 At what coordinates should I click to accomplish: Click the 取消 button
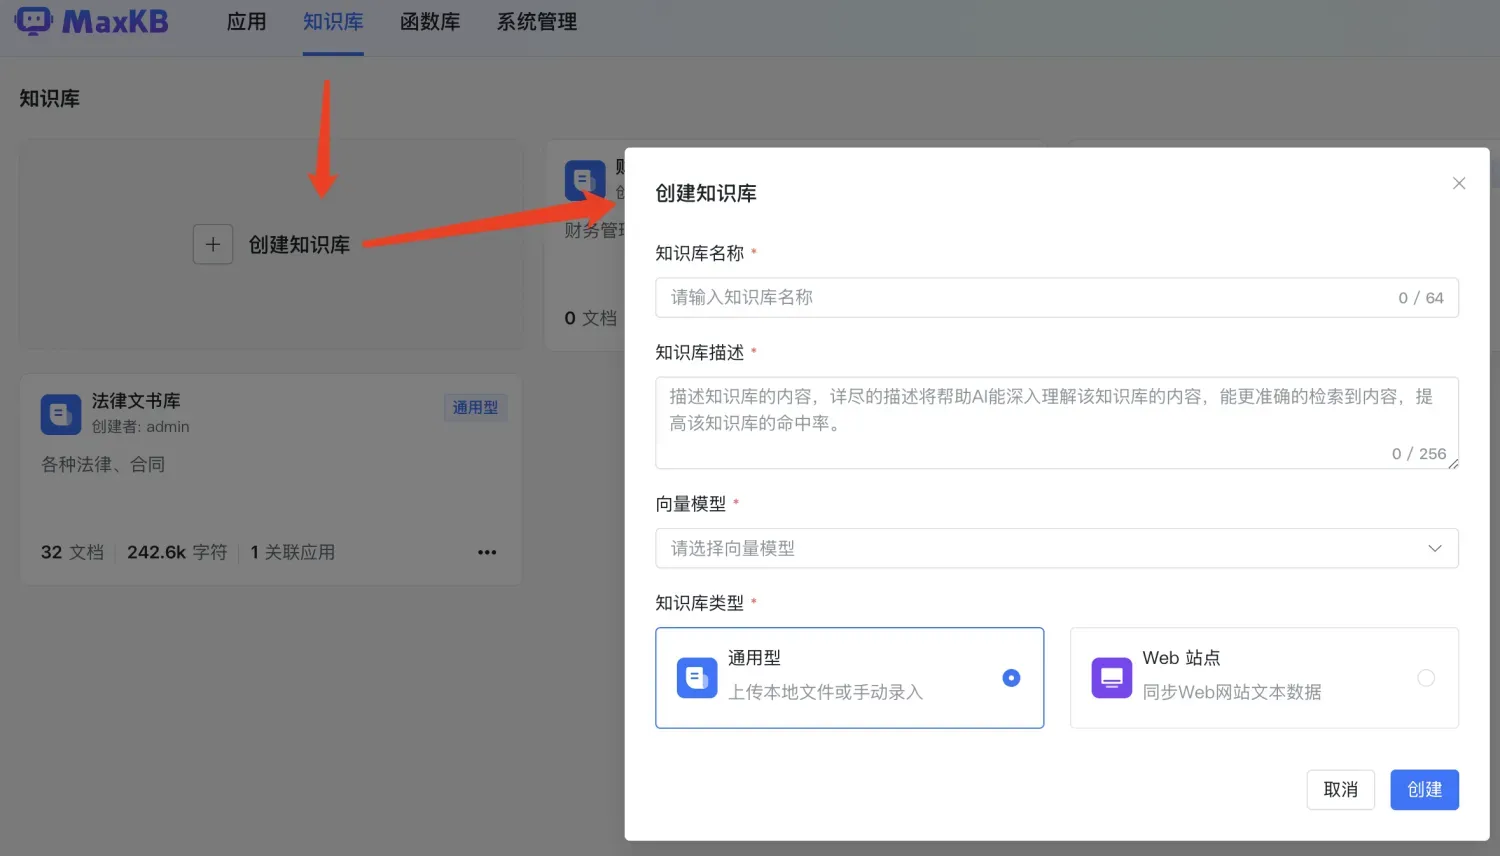(1340, 789)
